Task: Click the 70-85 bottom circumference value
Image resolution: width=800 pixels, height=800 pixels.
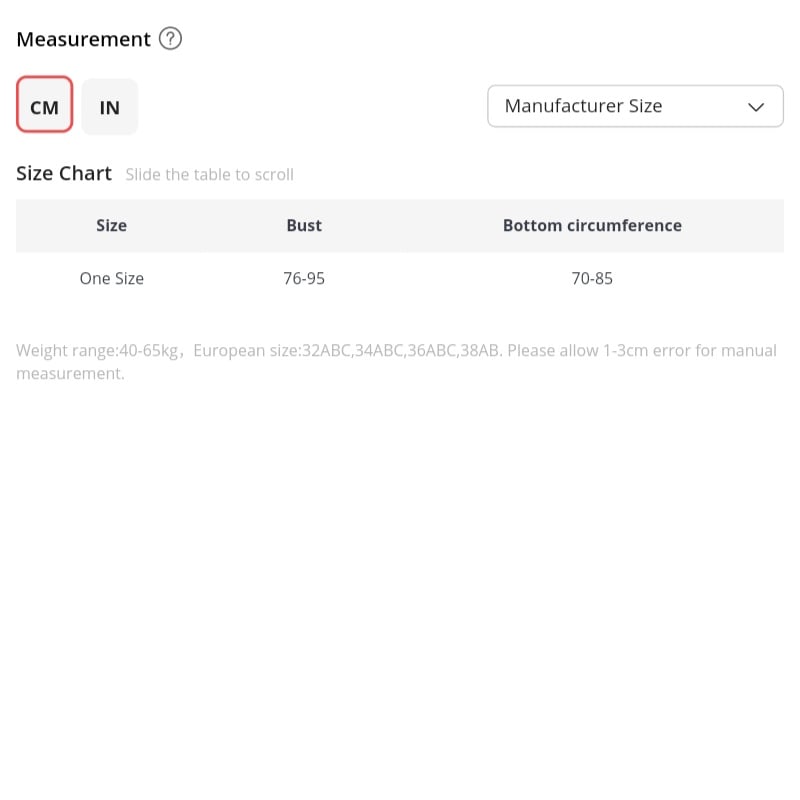Action: coord(592,278)
